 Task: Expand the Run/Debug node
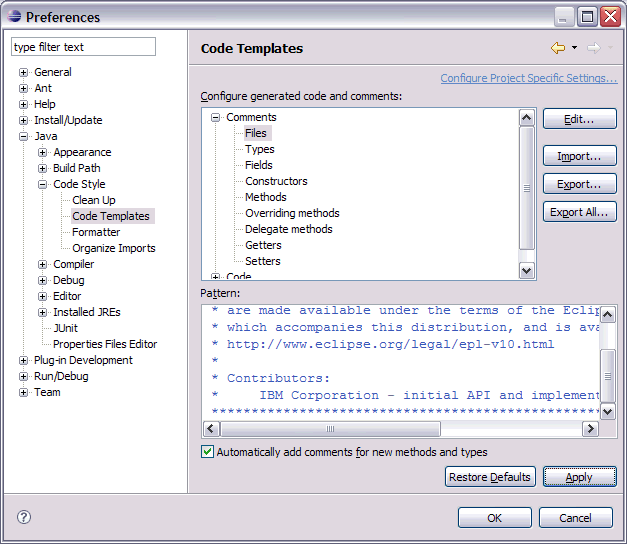23,376
